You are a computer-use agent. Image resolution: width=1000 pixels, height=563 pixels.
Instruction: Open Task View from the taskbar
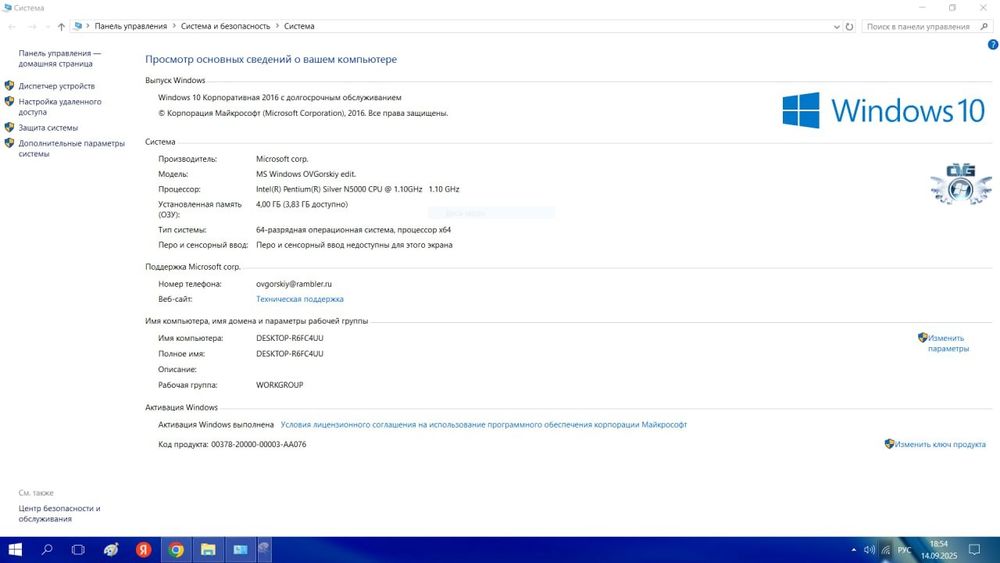pos(78,550)
